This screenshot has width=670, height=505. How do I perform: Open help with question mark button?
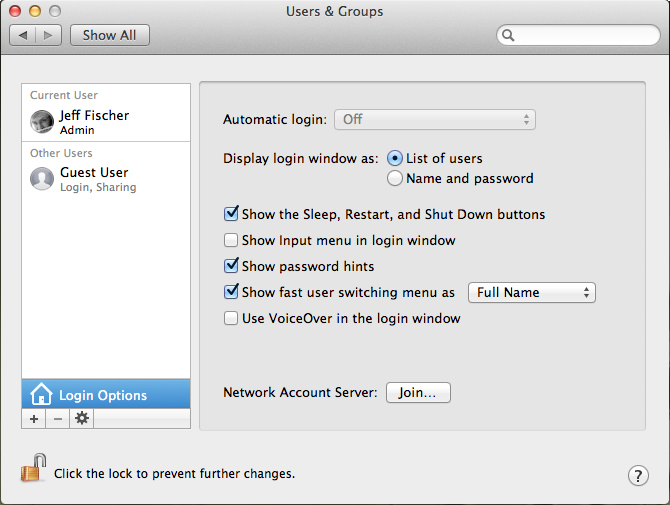click(638, 476)
